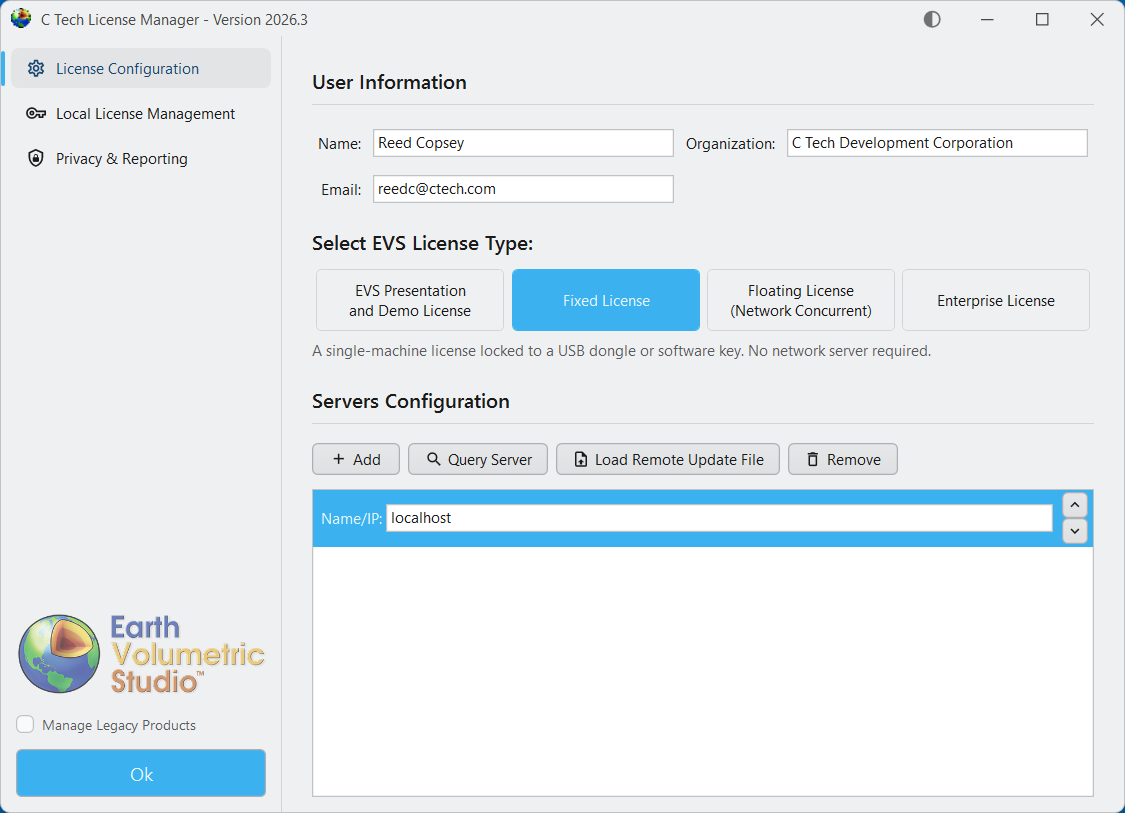The image size is (1125, 813).
Task: Switch to Local License Management
Action: pos(145,113)
